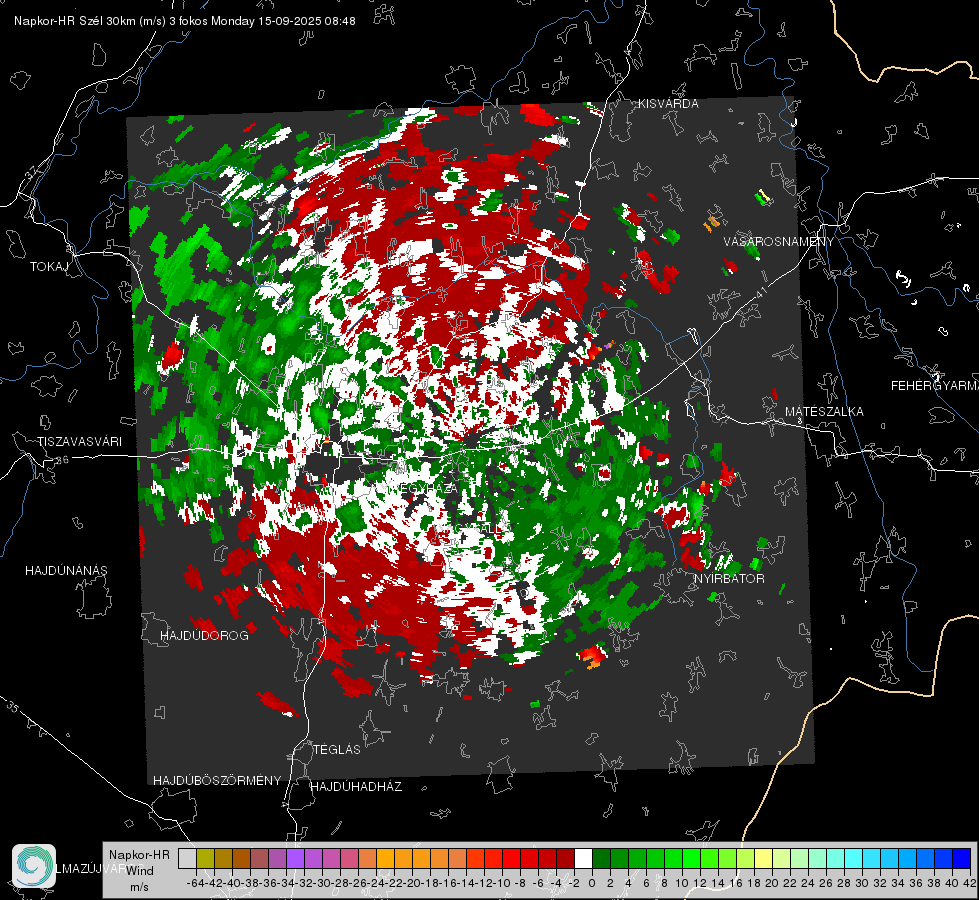Click road number 41 near Vásárosnamény

(x=761, y=291)
